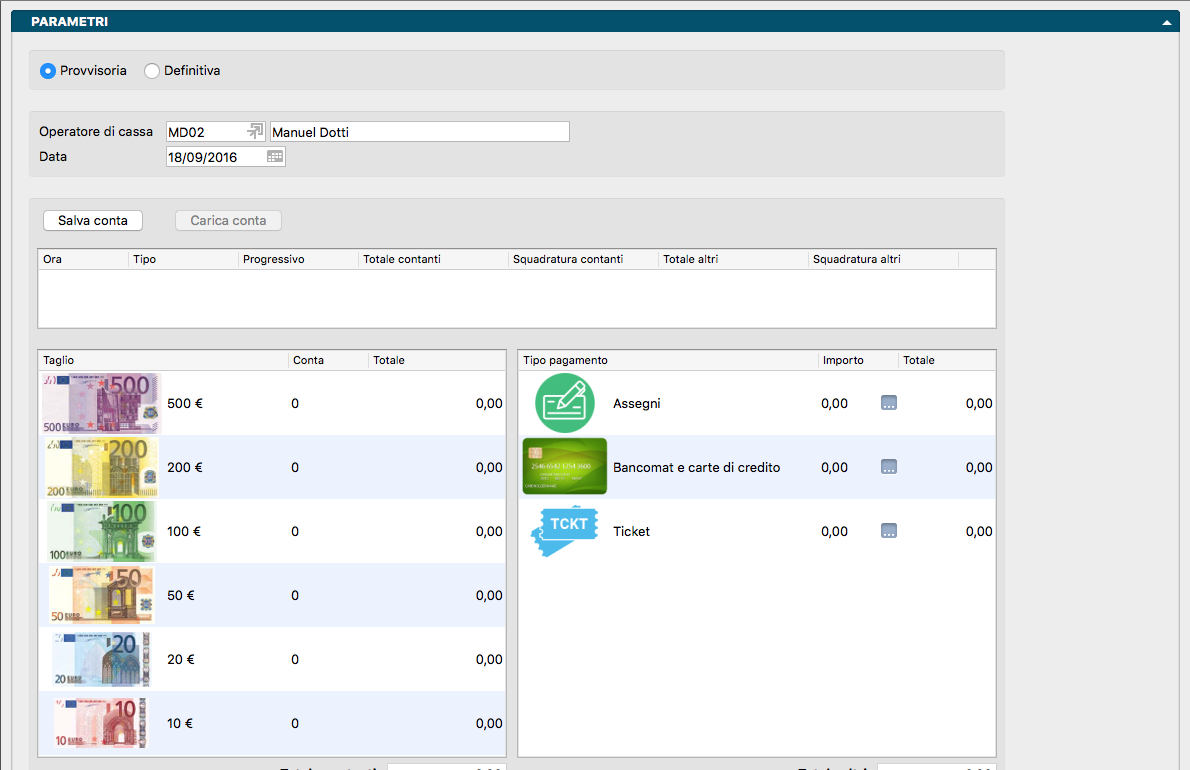Open detail button for Bancomat row

[x=888, y=467]
